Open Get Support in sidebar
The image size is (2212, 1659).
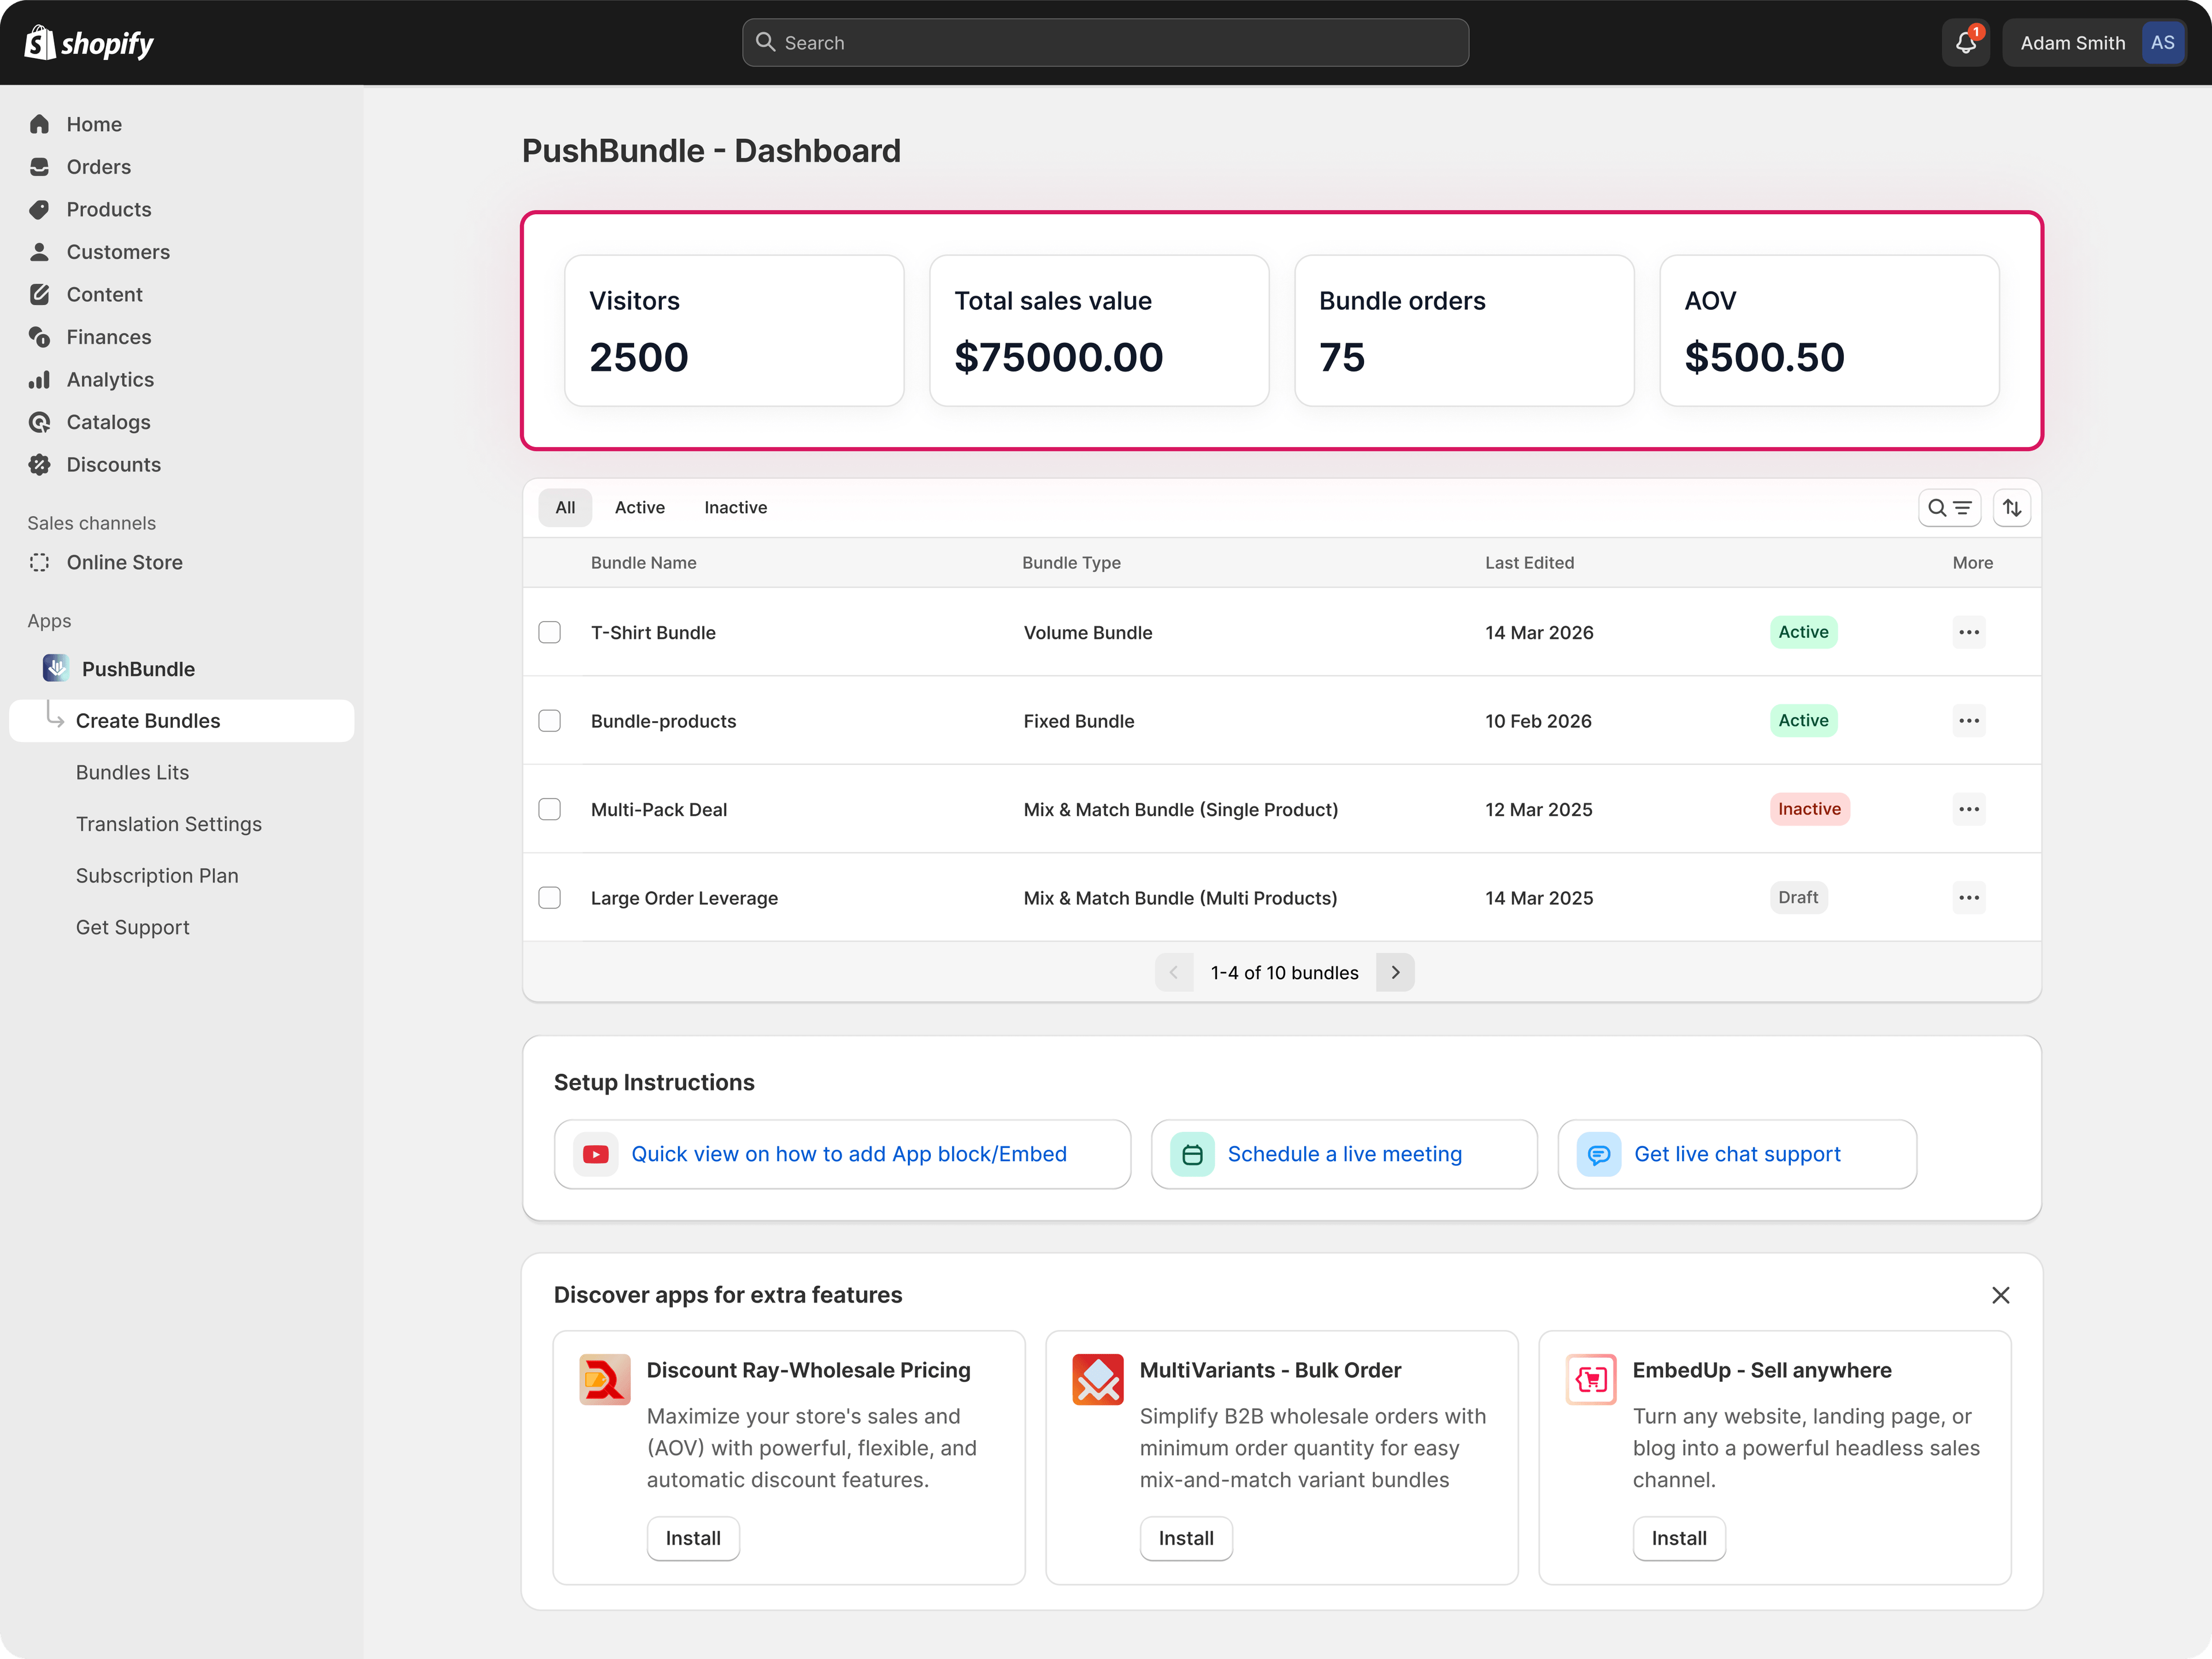[133, 927]
